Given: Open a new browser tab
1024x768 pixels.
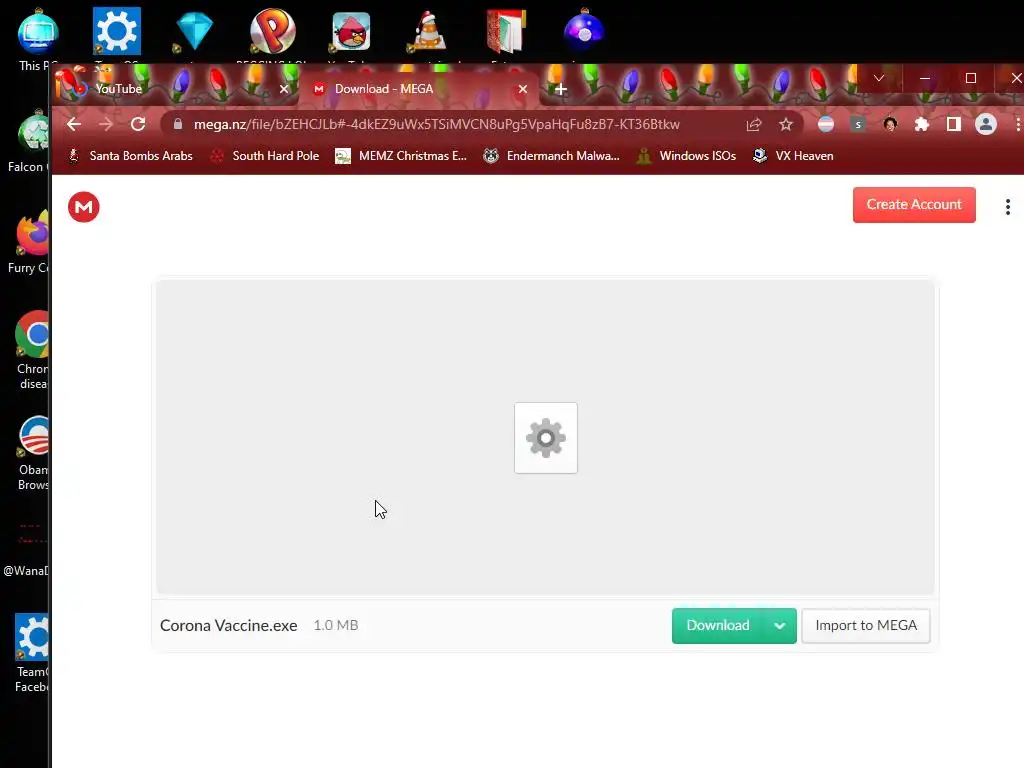Looking at the screenshot, I should 560,89.
